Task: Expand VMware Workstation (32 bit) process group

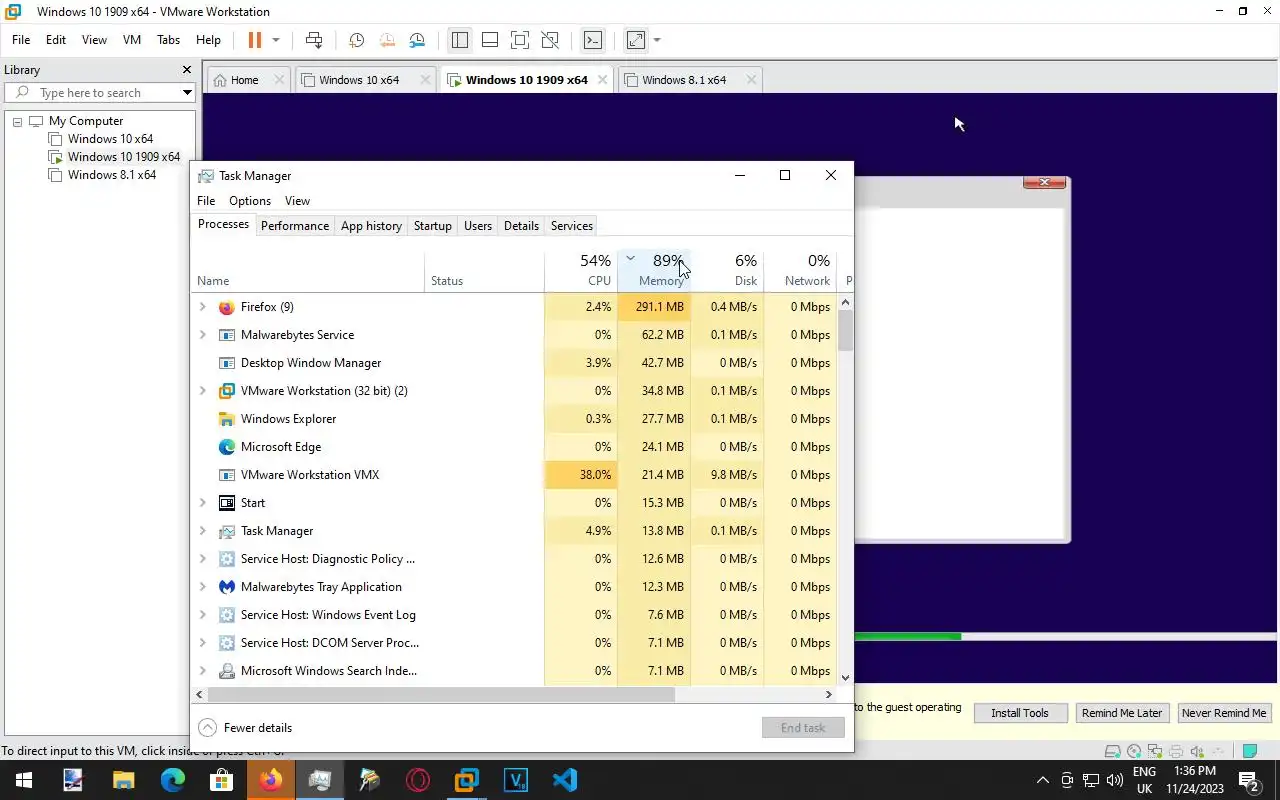Action: (203, 391)
